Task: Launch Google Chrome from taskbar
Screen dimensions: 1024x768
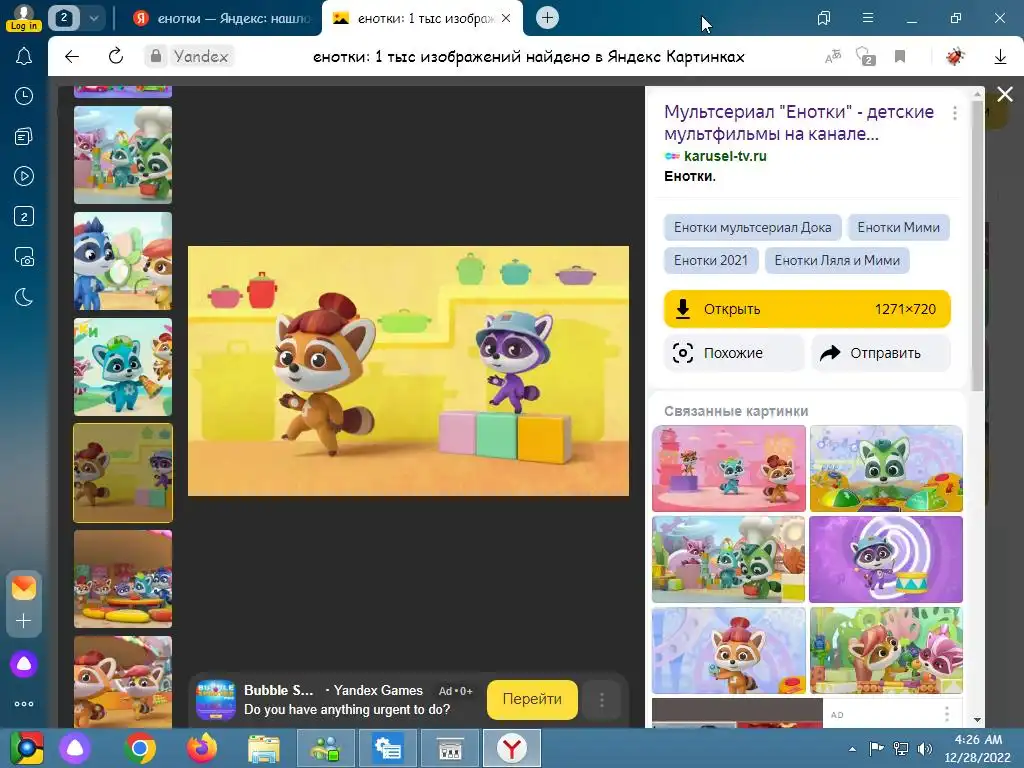Action: (139, 748)
